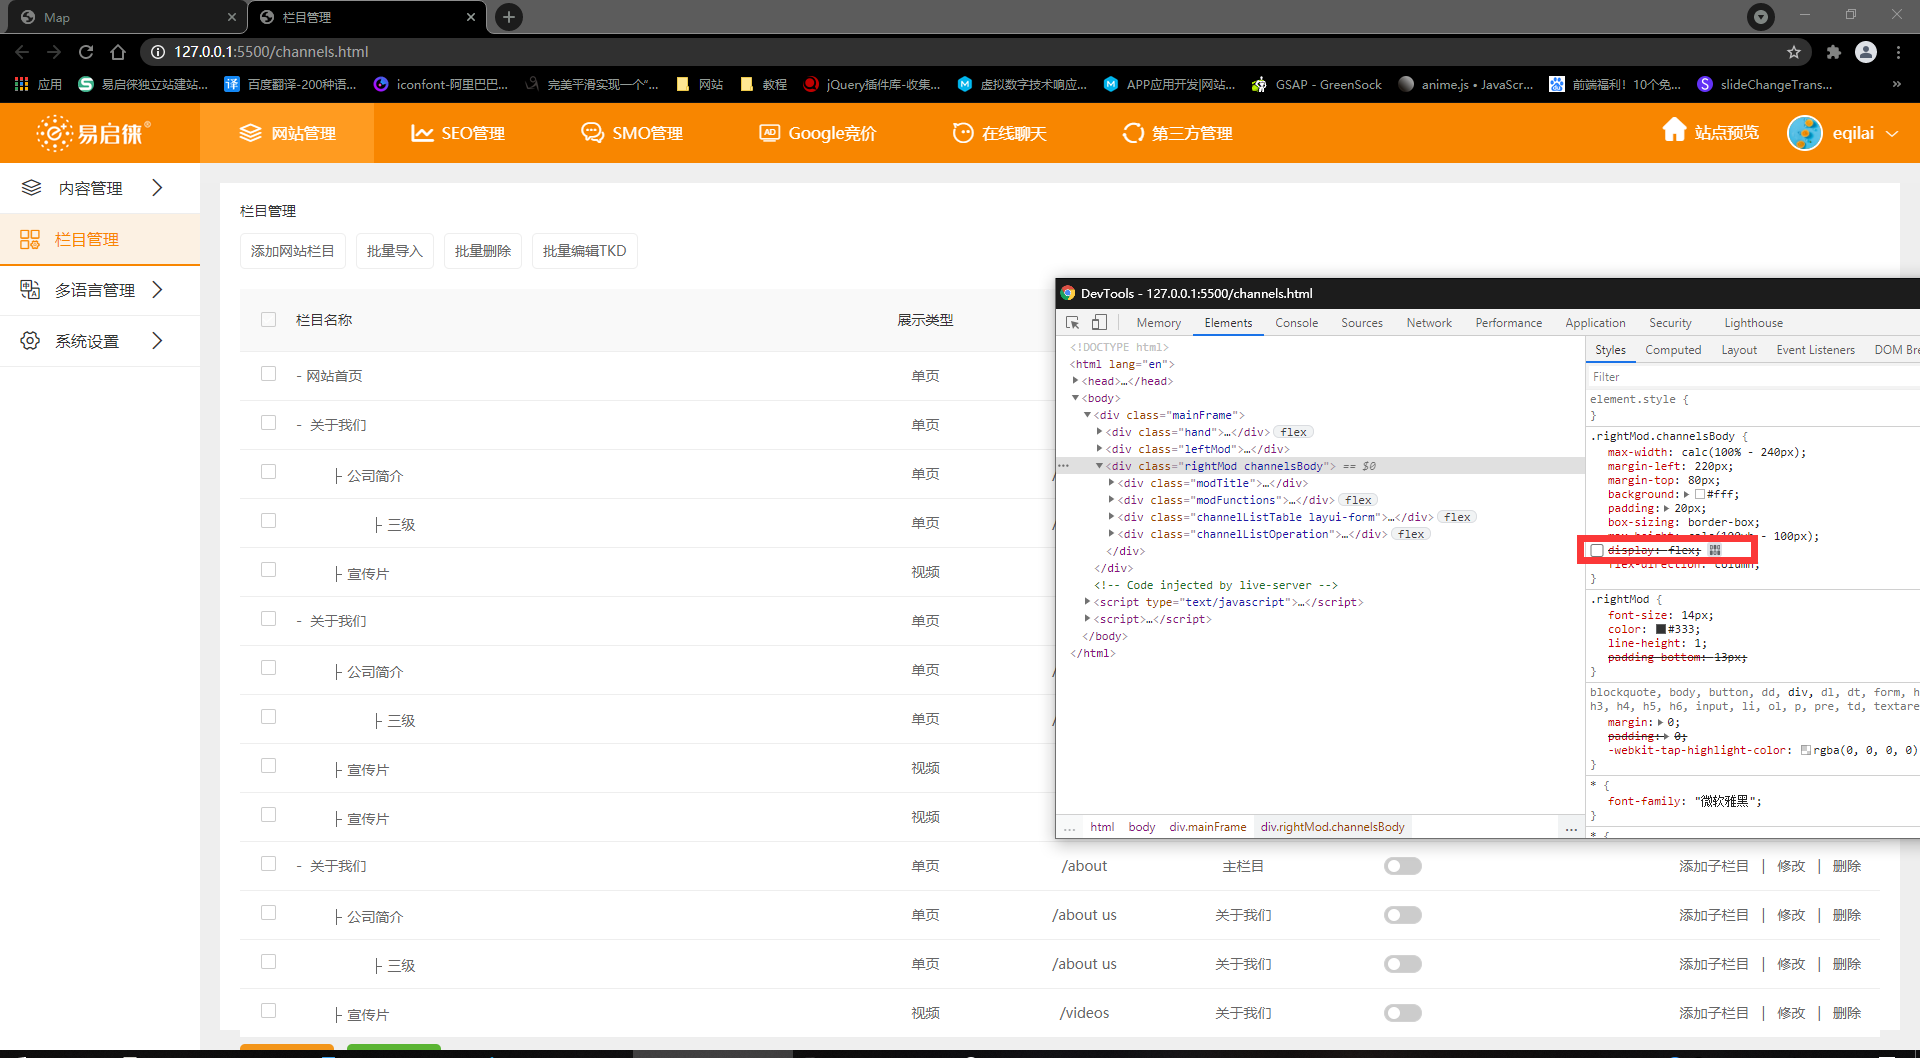Toggle the DevTools device toolbar icon

(x=1099, y=322)
